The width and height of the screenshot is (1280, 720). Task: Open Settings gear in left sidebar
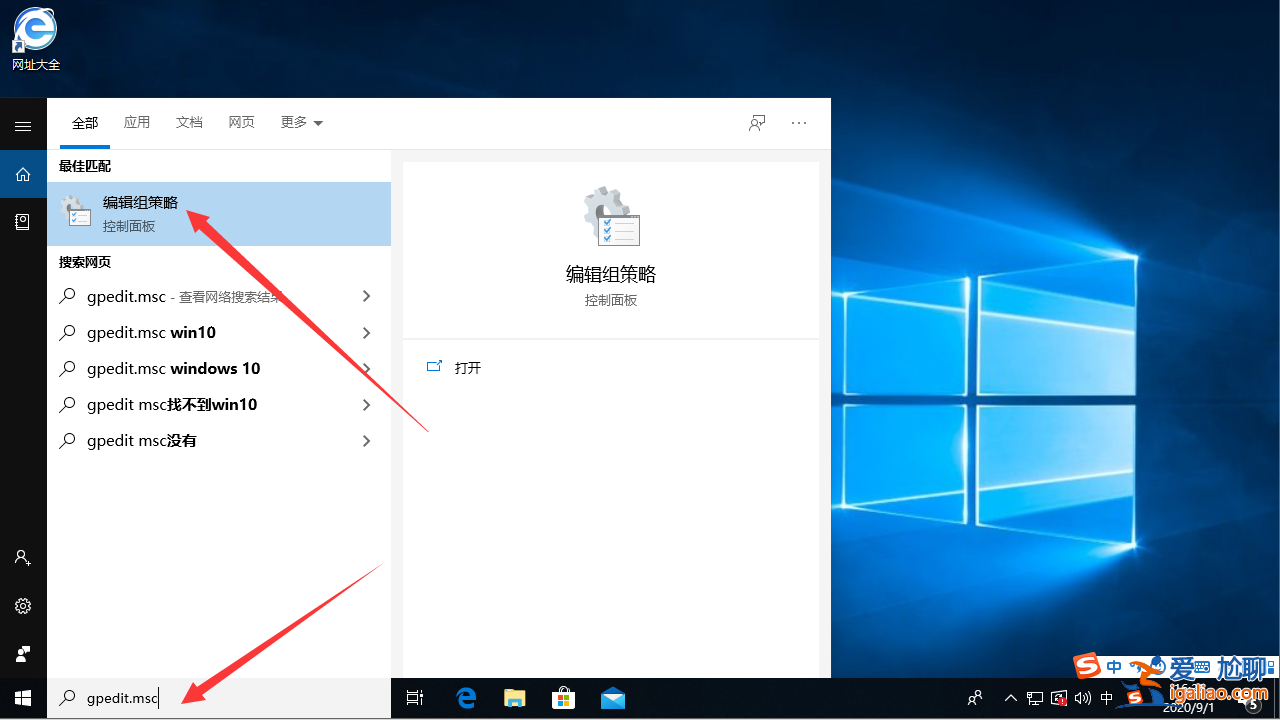point(22,605)
